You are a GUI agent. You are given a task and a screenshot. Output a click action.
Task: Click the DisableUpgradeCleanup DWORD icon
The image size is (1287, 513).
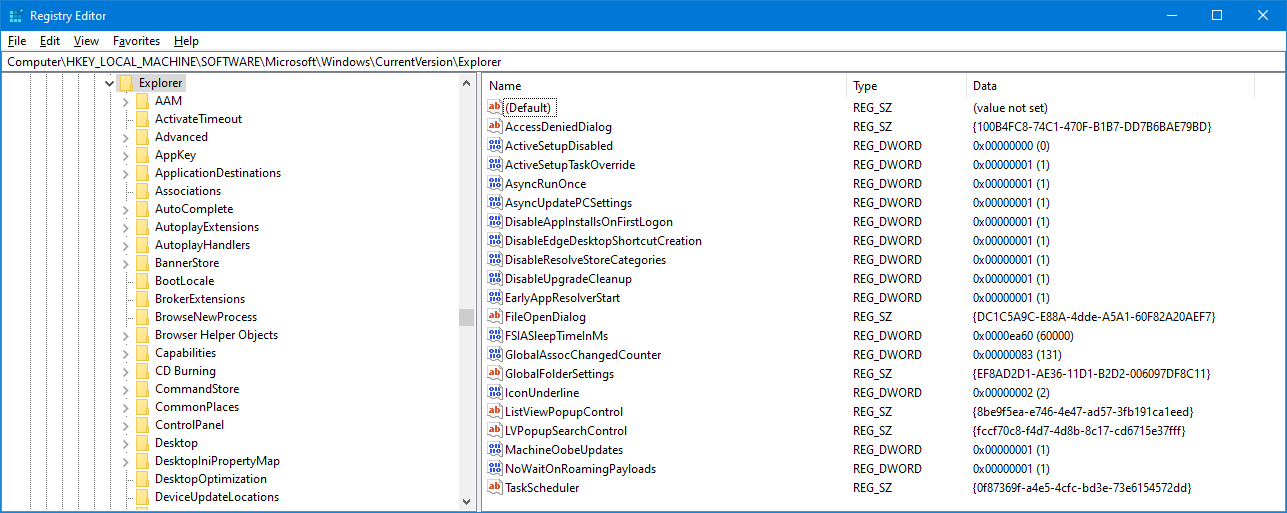(x=495, y=279)
